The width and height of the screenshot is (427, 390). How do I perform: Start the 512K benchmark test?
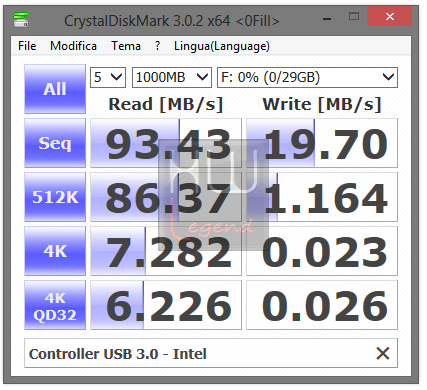(55, 197)
